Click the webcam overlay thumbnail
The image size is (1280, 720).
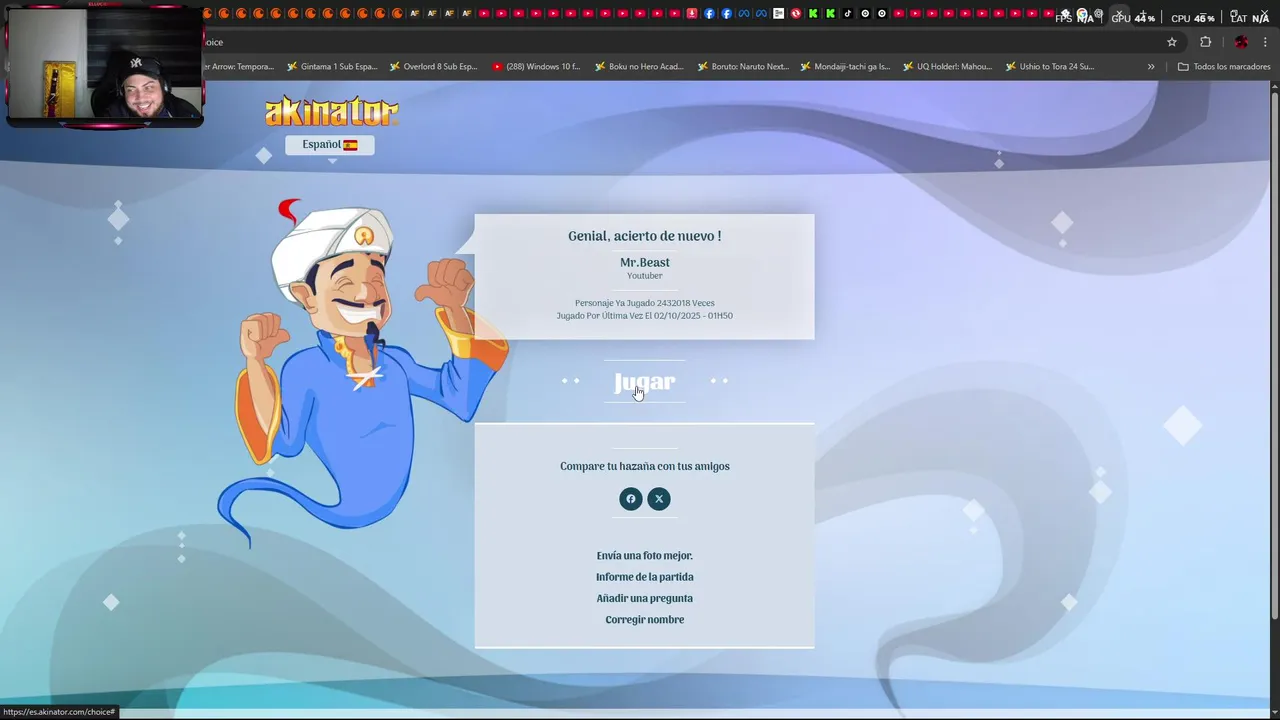pos(105,66)
